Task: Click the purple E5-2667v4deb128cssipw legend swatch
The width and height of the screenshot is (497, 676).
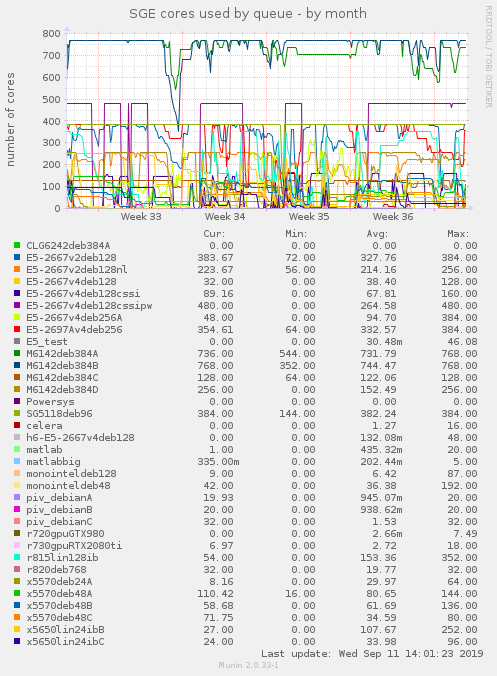Action: pos(17,305)
